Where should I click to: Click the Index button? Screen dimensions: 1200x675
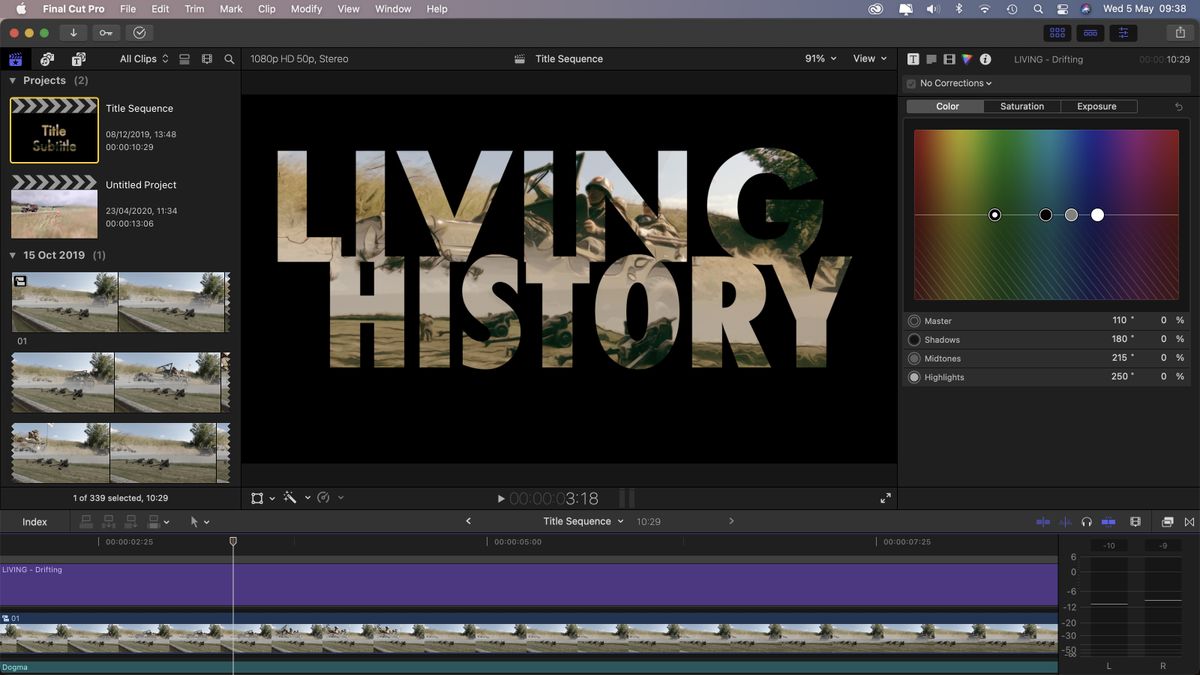click(x=34, y=521)
